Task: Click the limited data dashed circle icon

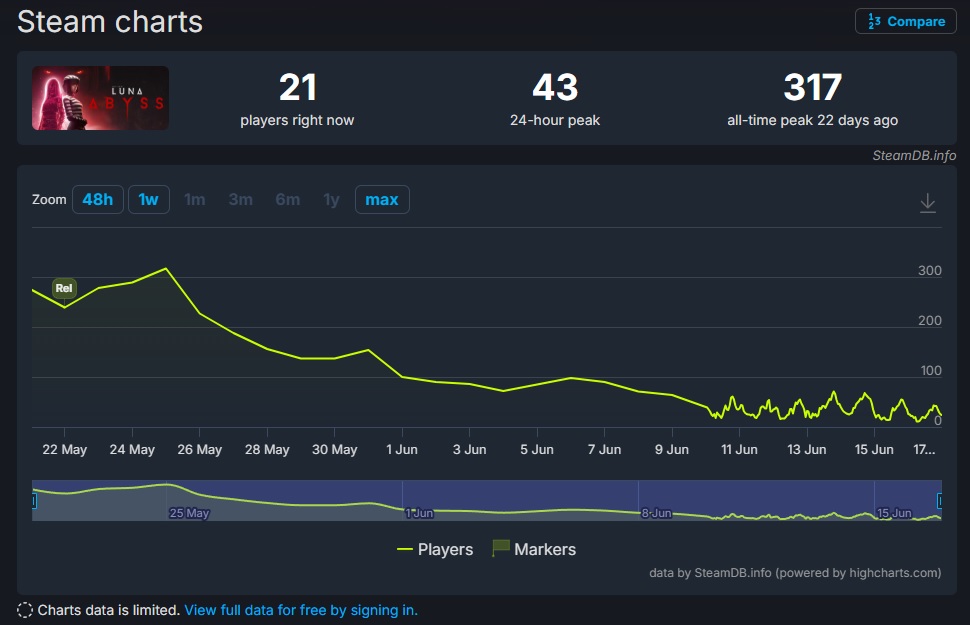Action: click(25, 610)
